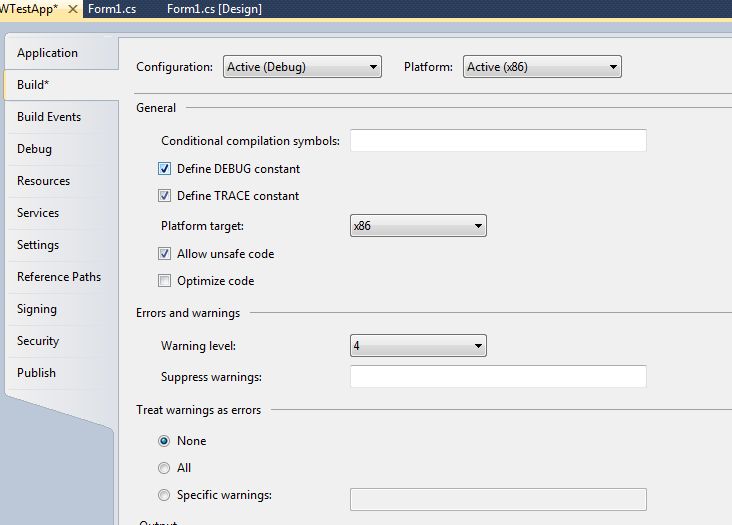
Task: Open the Platform dropdown showing Active (x86)
Action: coord(542,67)
